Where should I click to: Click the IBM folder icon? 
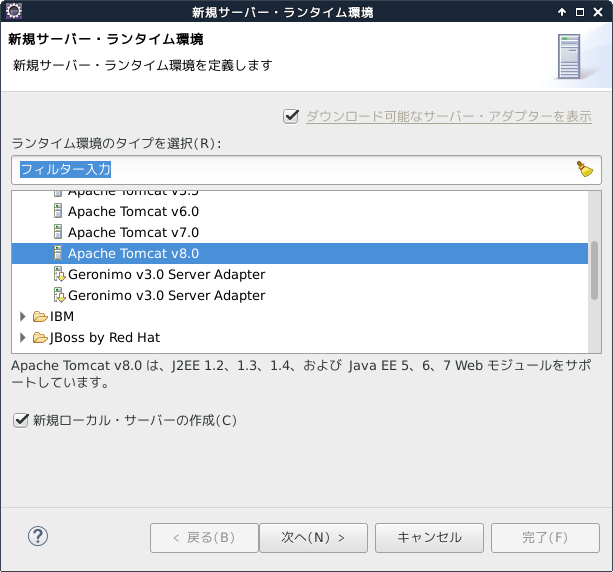click(40, 316)
